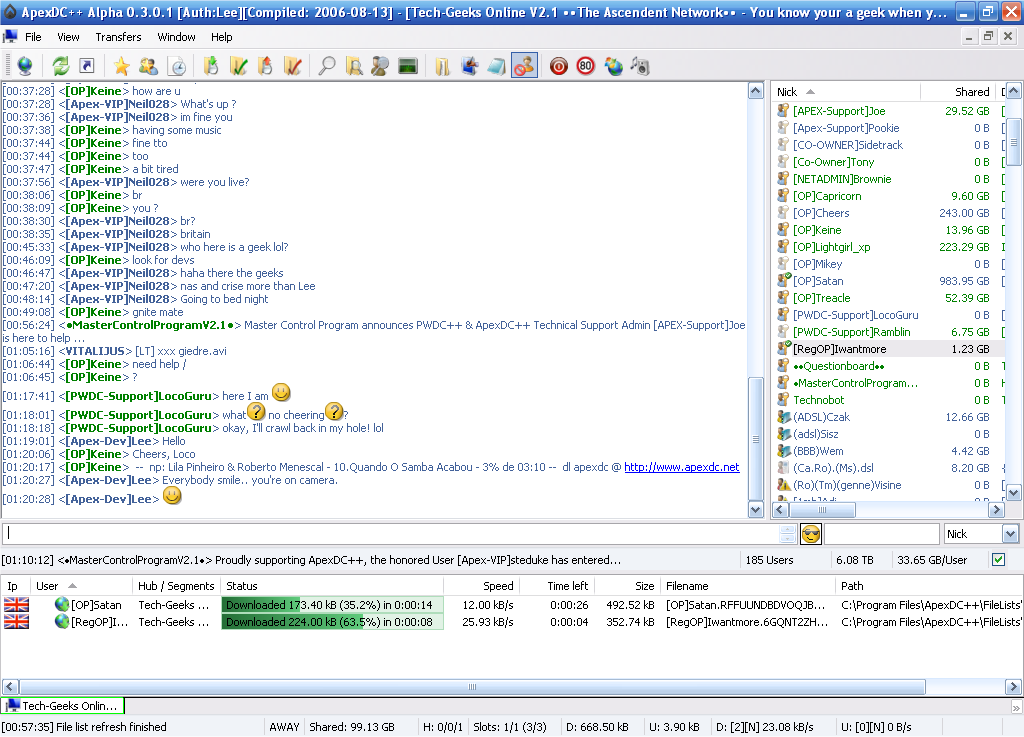1024x737 pixels.
Task: Click the Search magnifying glass icon
Action: click(x=327, y=66)
